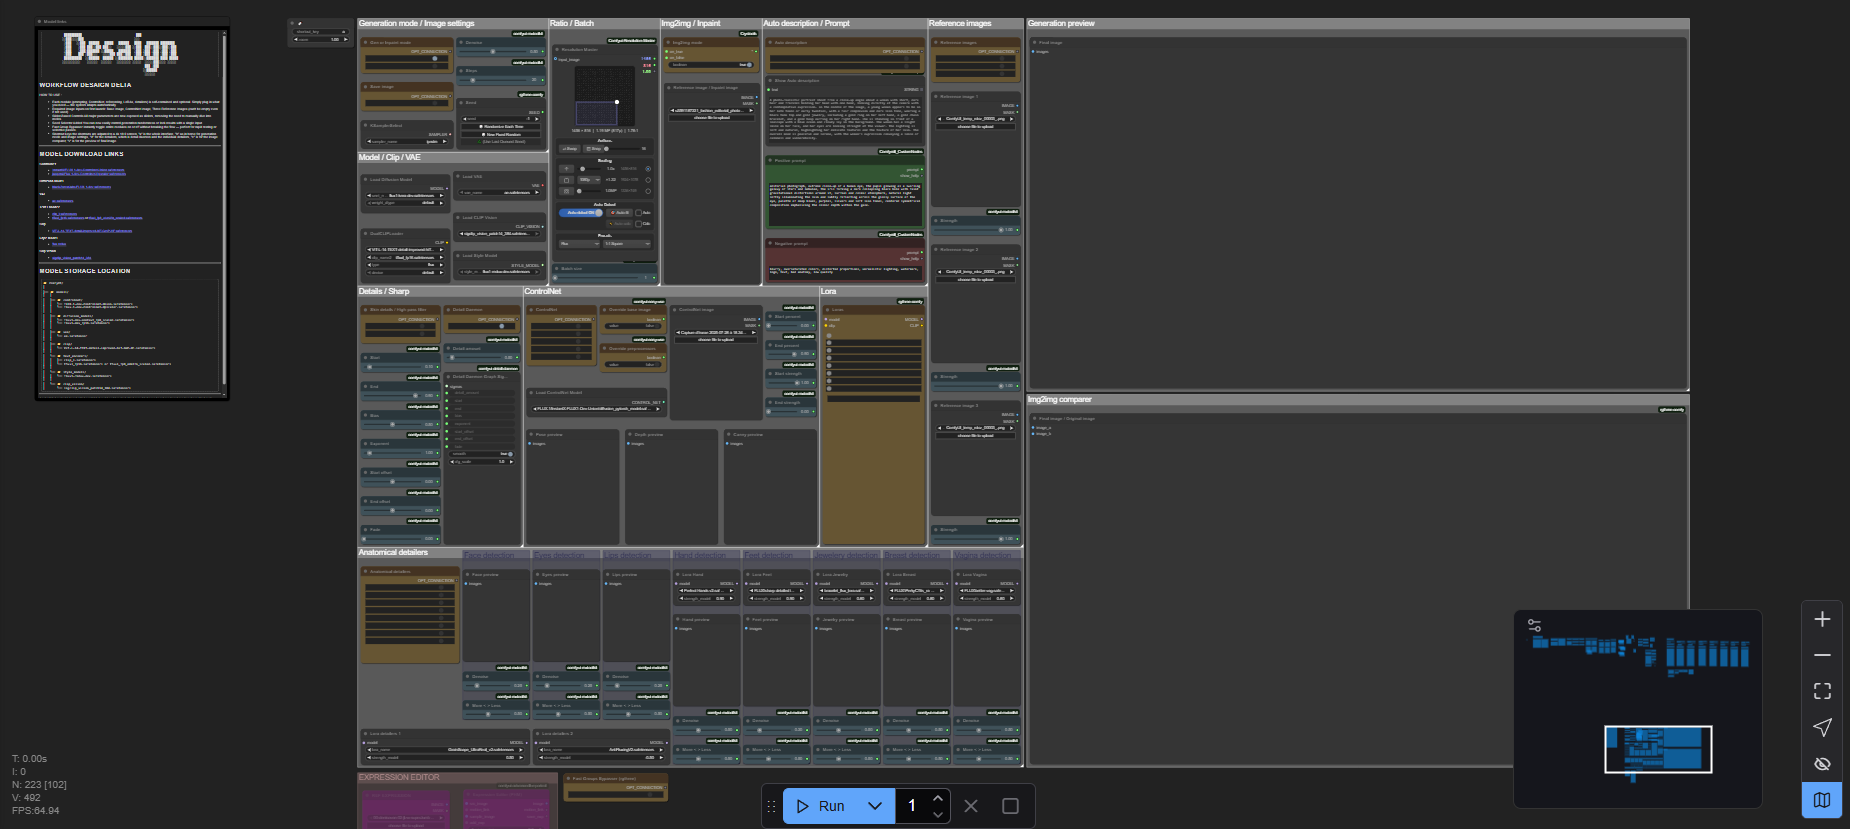Toggle the Auto detect switch in Resolution Master

pyautogui.click(x=581, y=212)
